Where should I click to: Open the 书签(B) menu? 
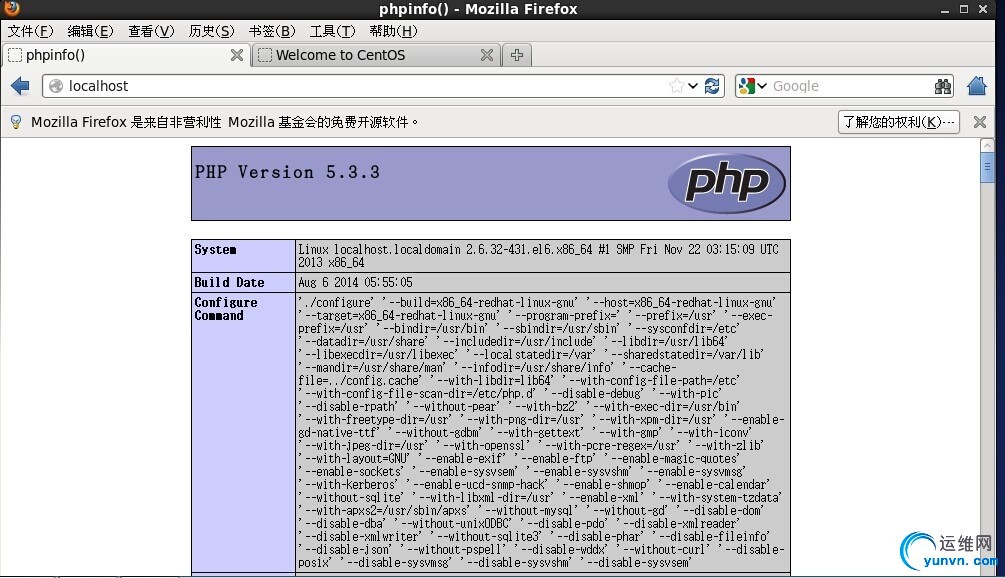(272, 31)
